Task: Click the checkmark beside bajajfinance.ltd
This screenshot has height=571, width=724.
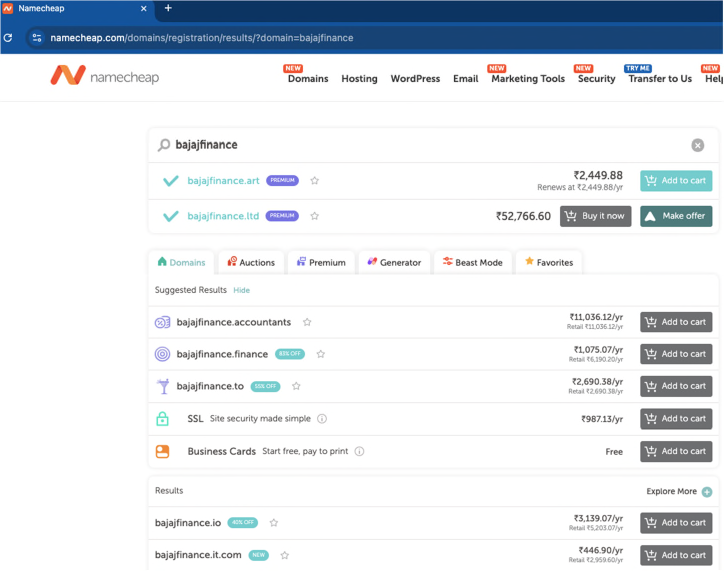Action: coord(171,216)
